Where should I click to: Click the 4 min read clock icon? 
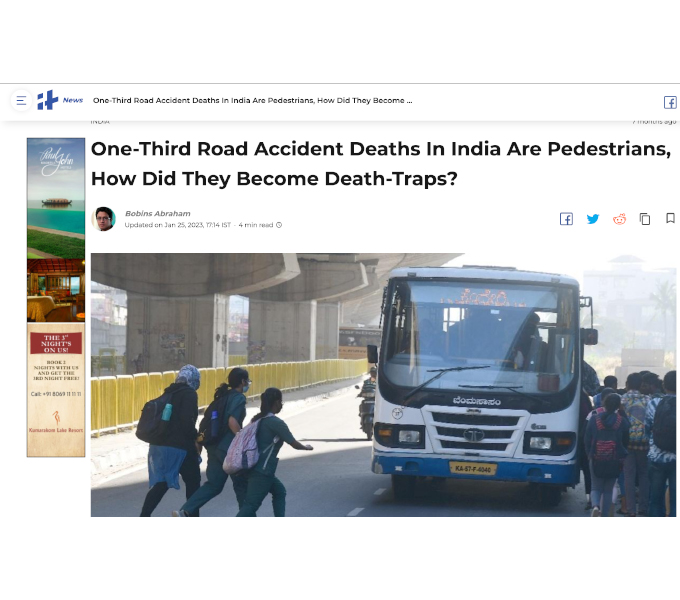pyautogui.click(x=279, y=225)
